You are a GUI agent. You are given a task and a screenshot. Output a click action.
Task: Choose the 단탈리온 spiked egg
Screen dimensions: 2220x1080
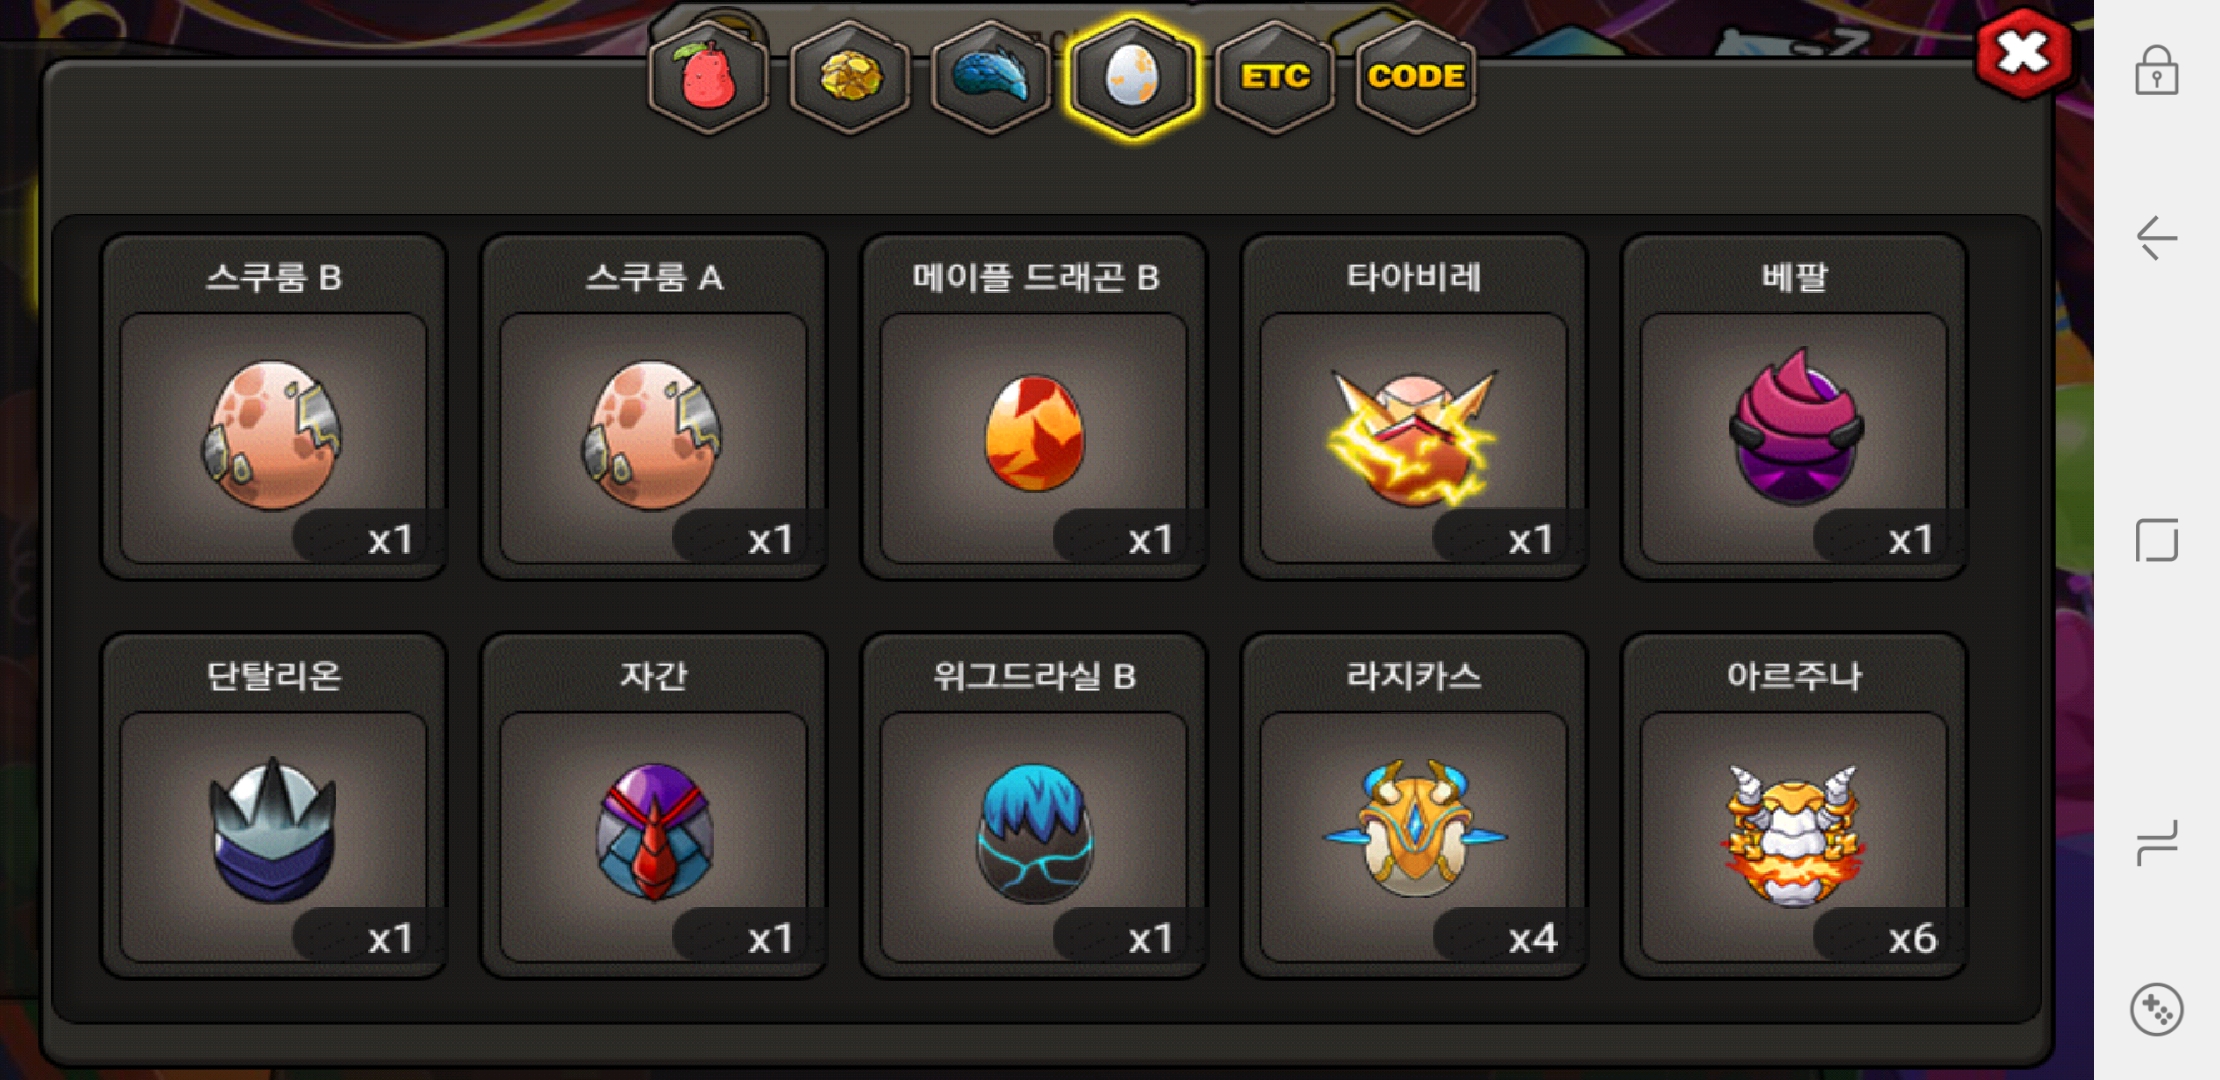click(x=274, y=806)
